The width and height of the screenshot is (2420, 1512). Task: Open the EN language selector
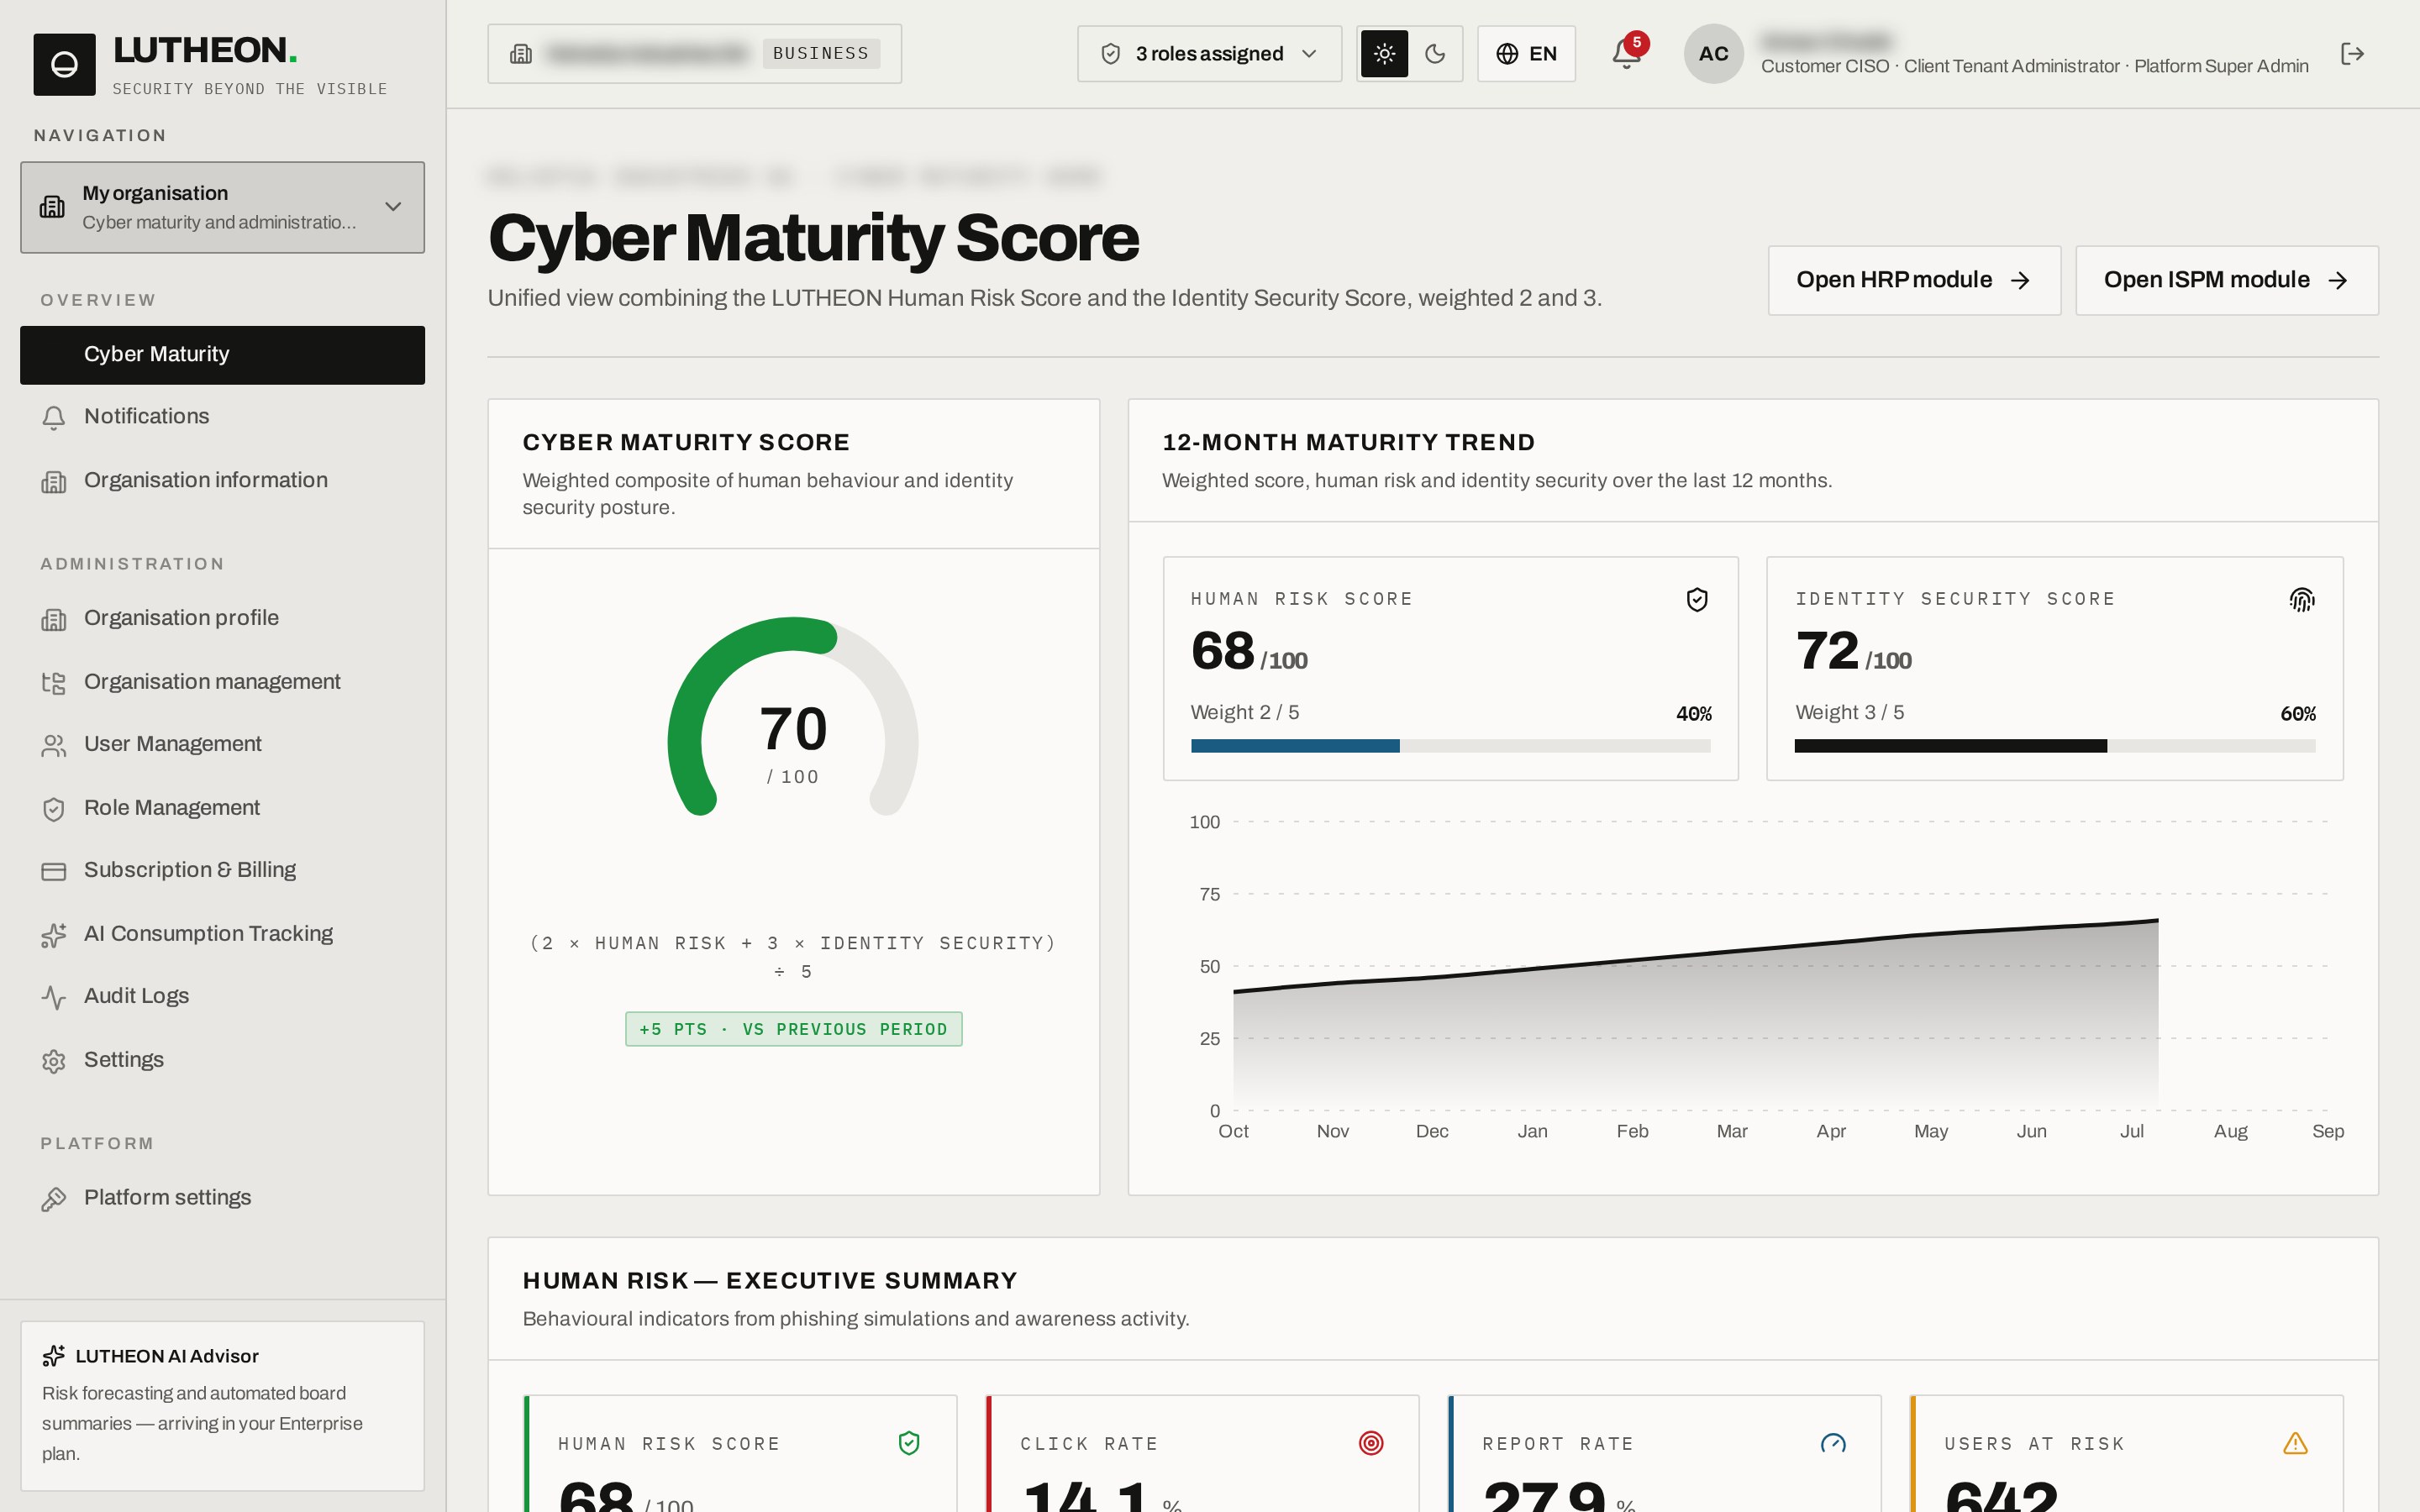coord(1526,54)
